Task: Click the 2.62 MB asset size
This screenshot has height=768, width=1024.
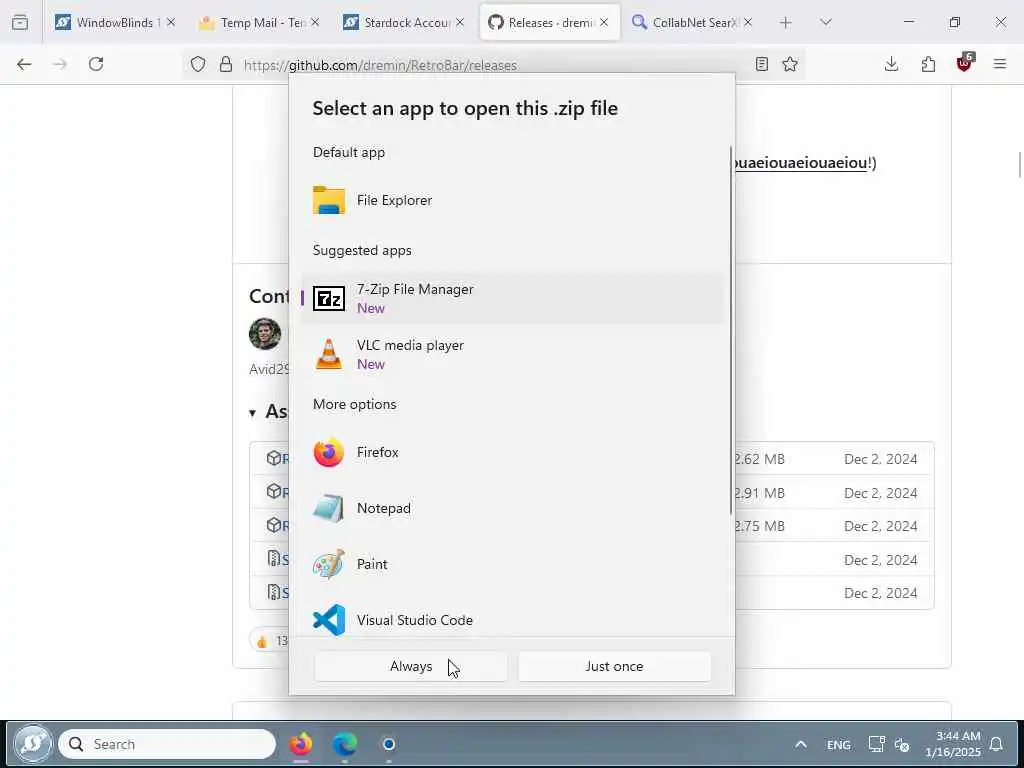Action: 760,459
